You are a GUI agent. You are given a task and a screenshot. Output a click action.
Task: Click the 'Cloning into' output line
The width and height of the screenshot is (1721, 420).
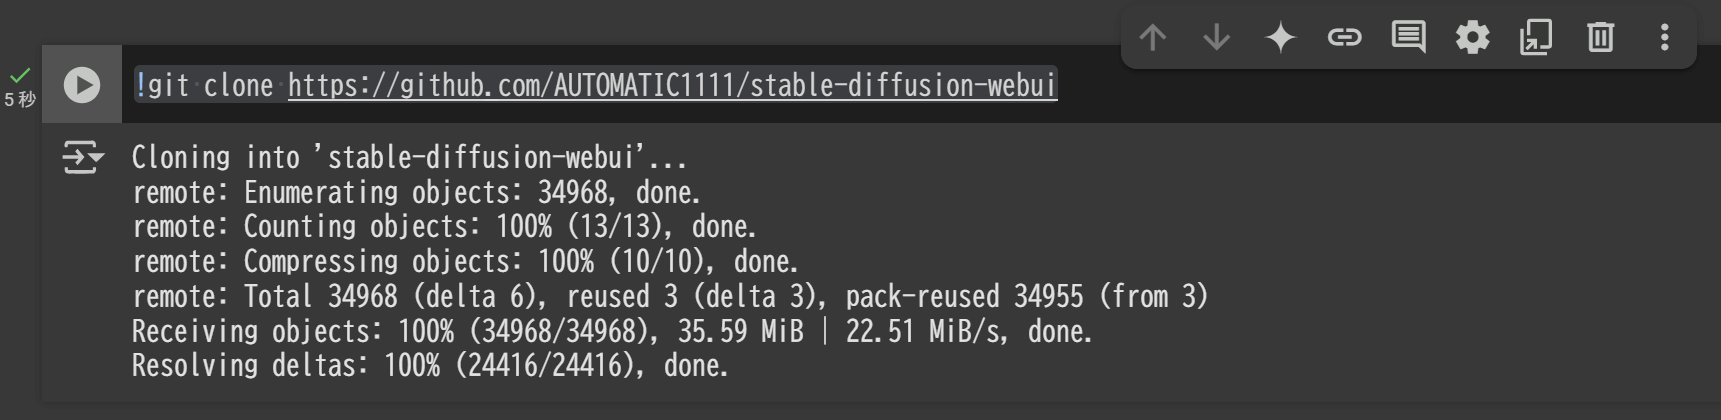[410, 157]
